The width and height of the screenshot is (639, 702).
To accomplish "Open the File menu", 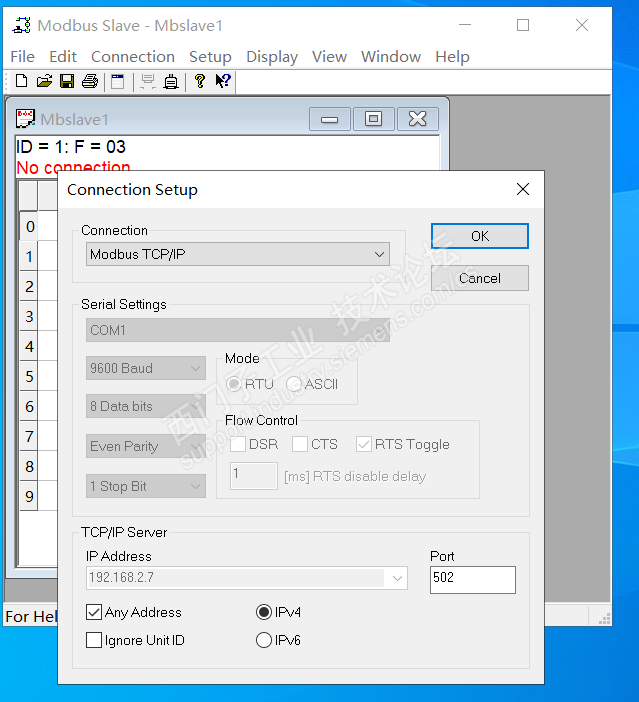I will pyautogui.click(x=22, y=56).
